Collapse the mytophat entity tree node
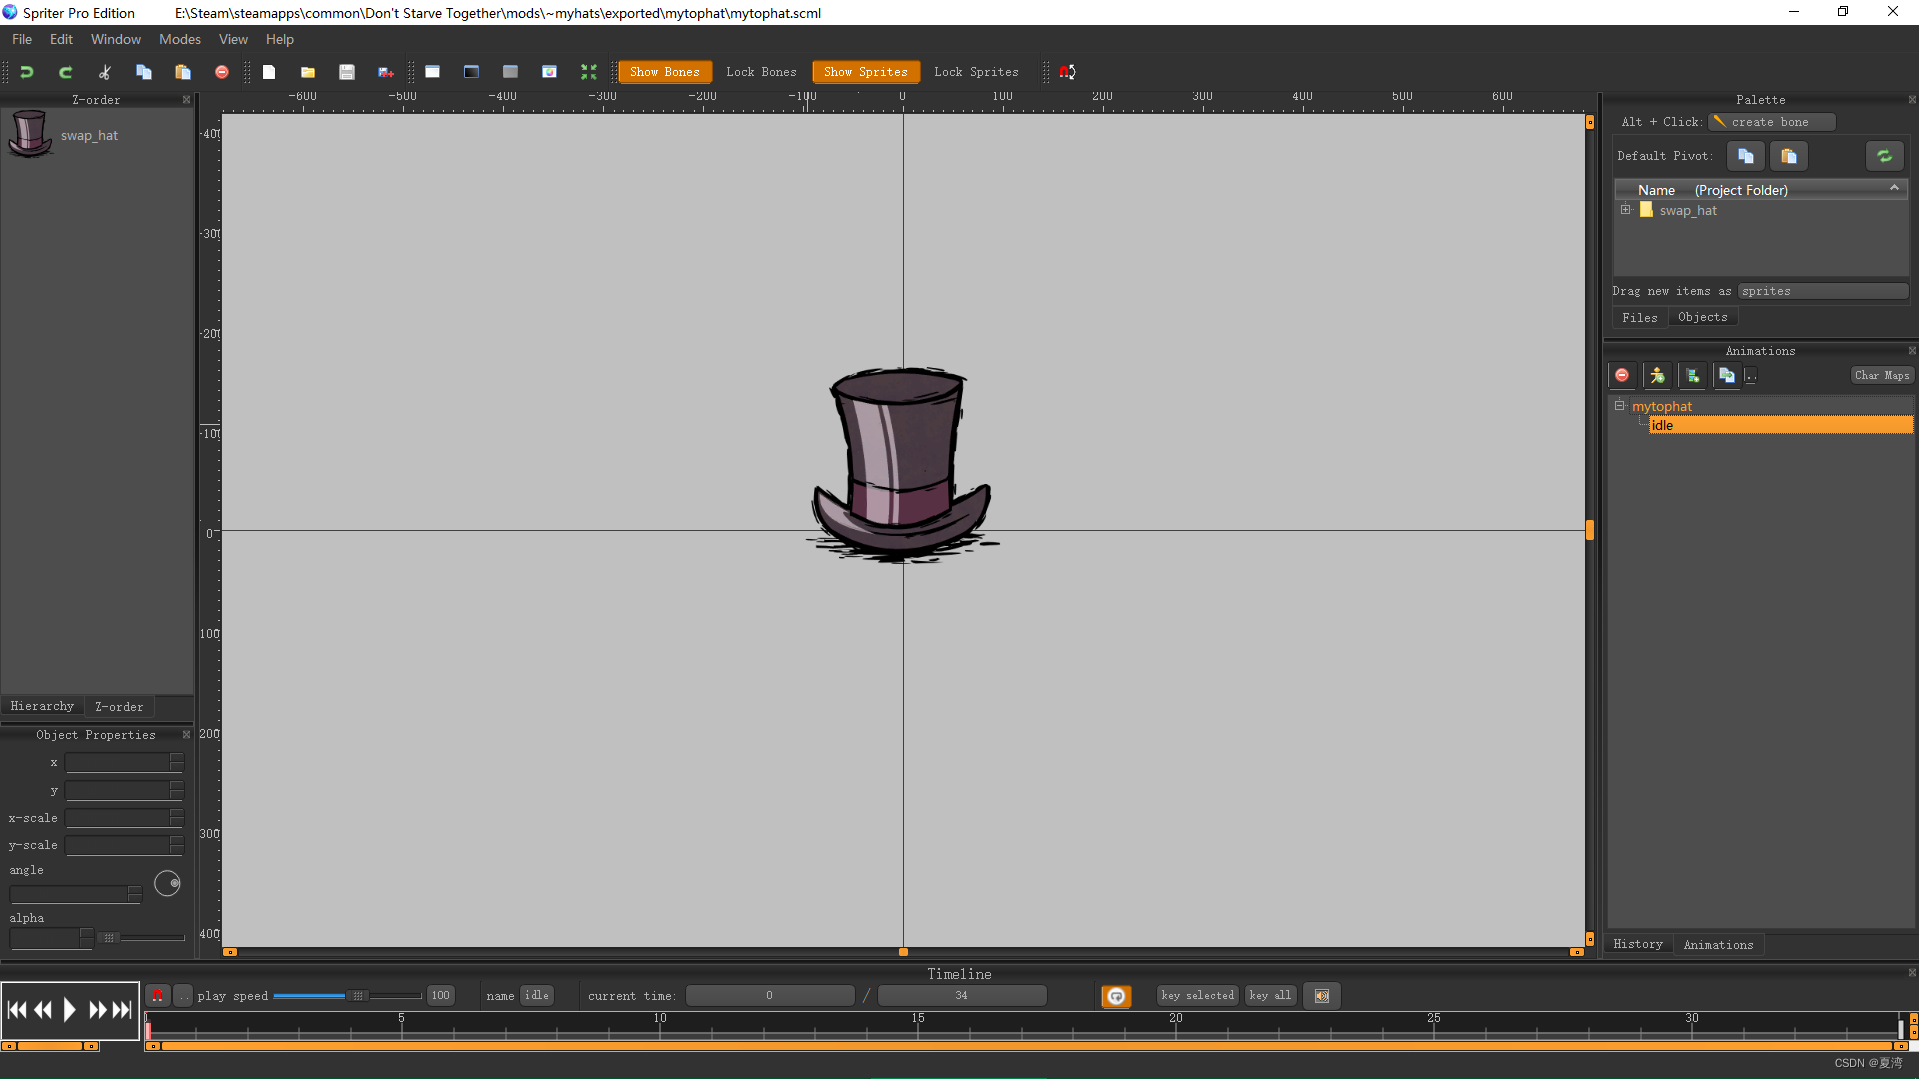 coord(1620,406)
